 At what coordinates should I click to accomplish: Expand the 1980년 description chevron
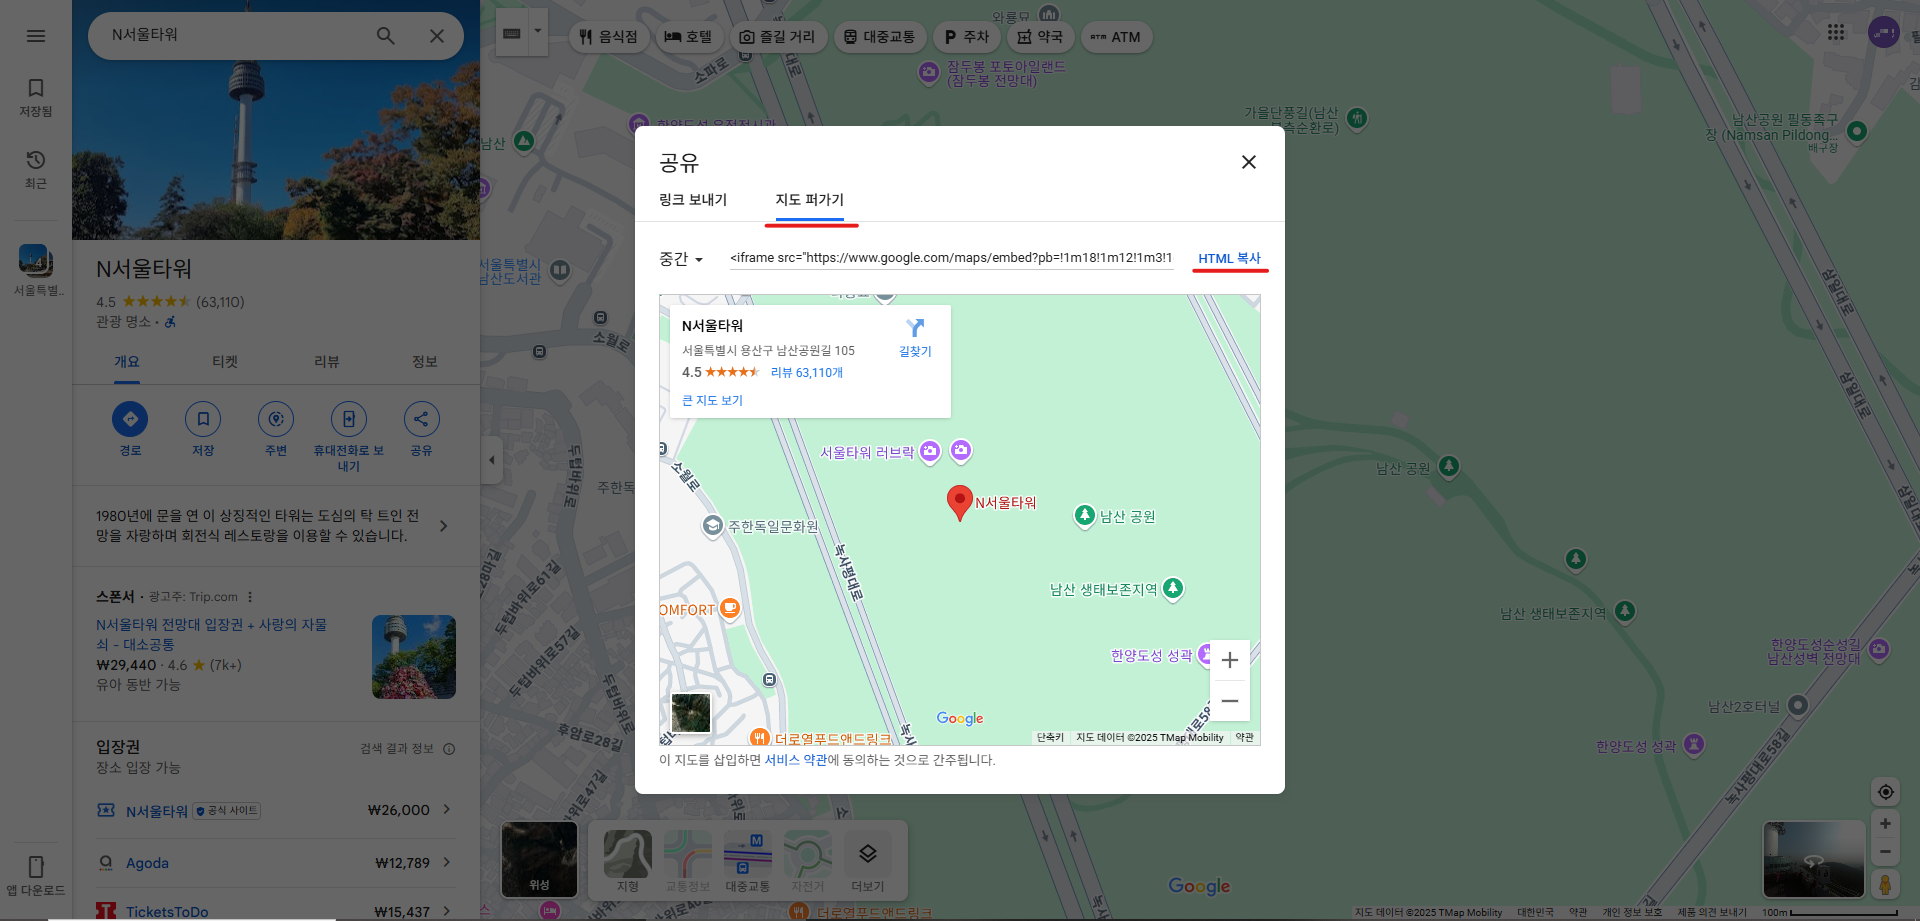point(444,526)
